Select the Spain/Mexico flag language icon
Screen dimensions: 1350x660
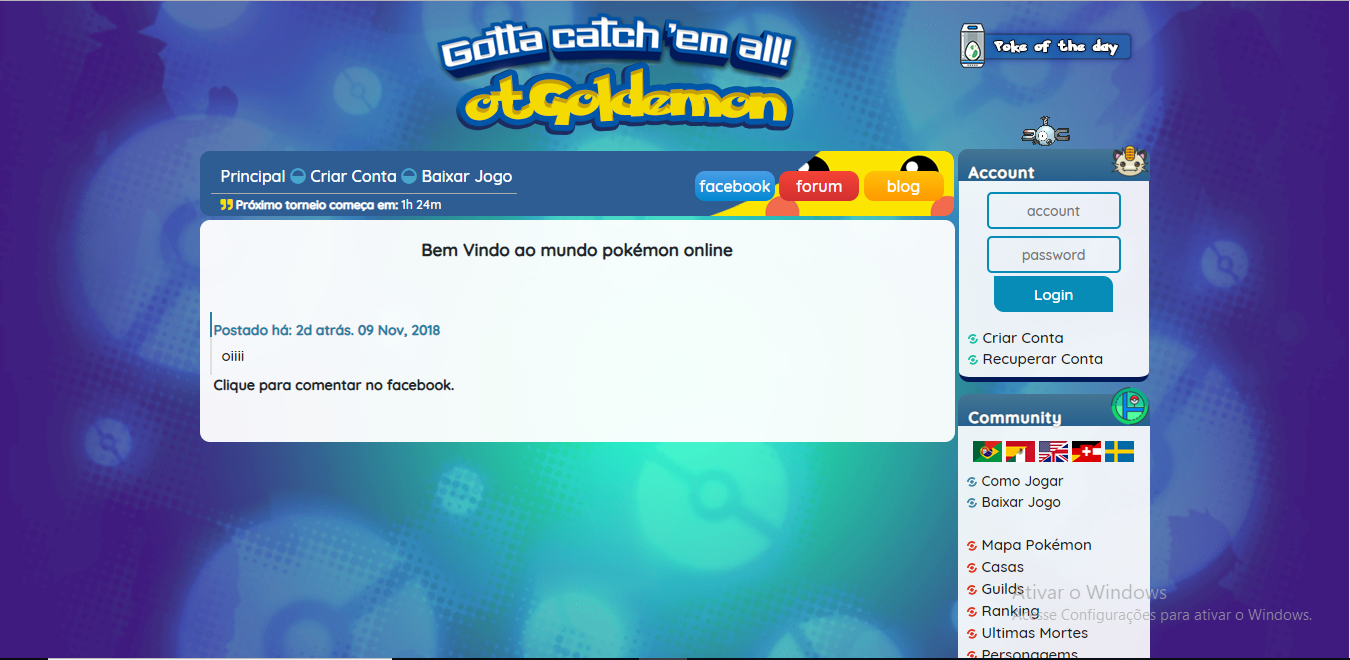1020,452
